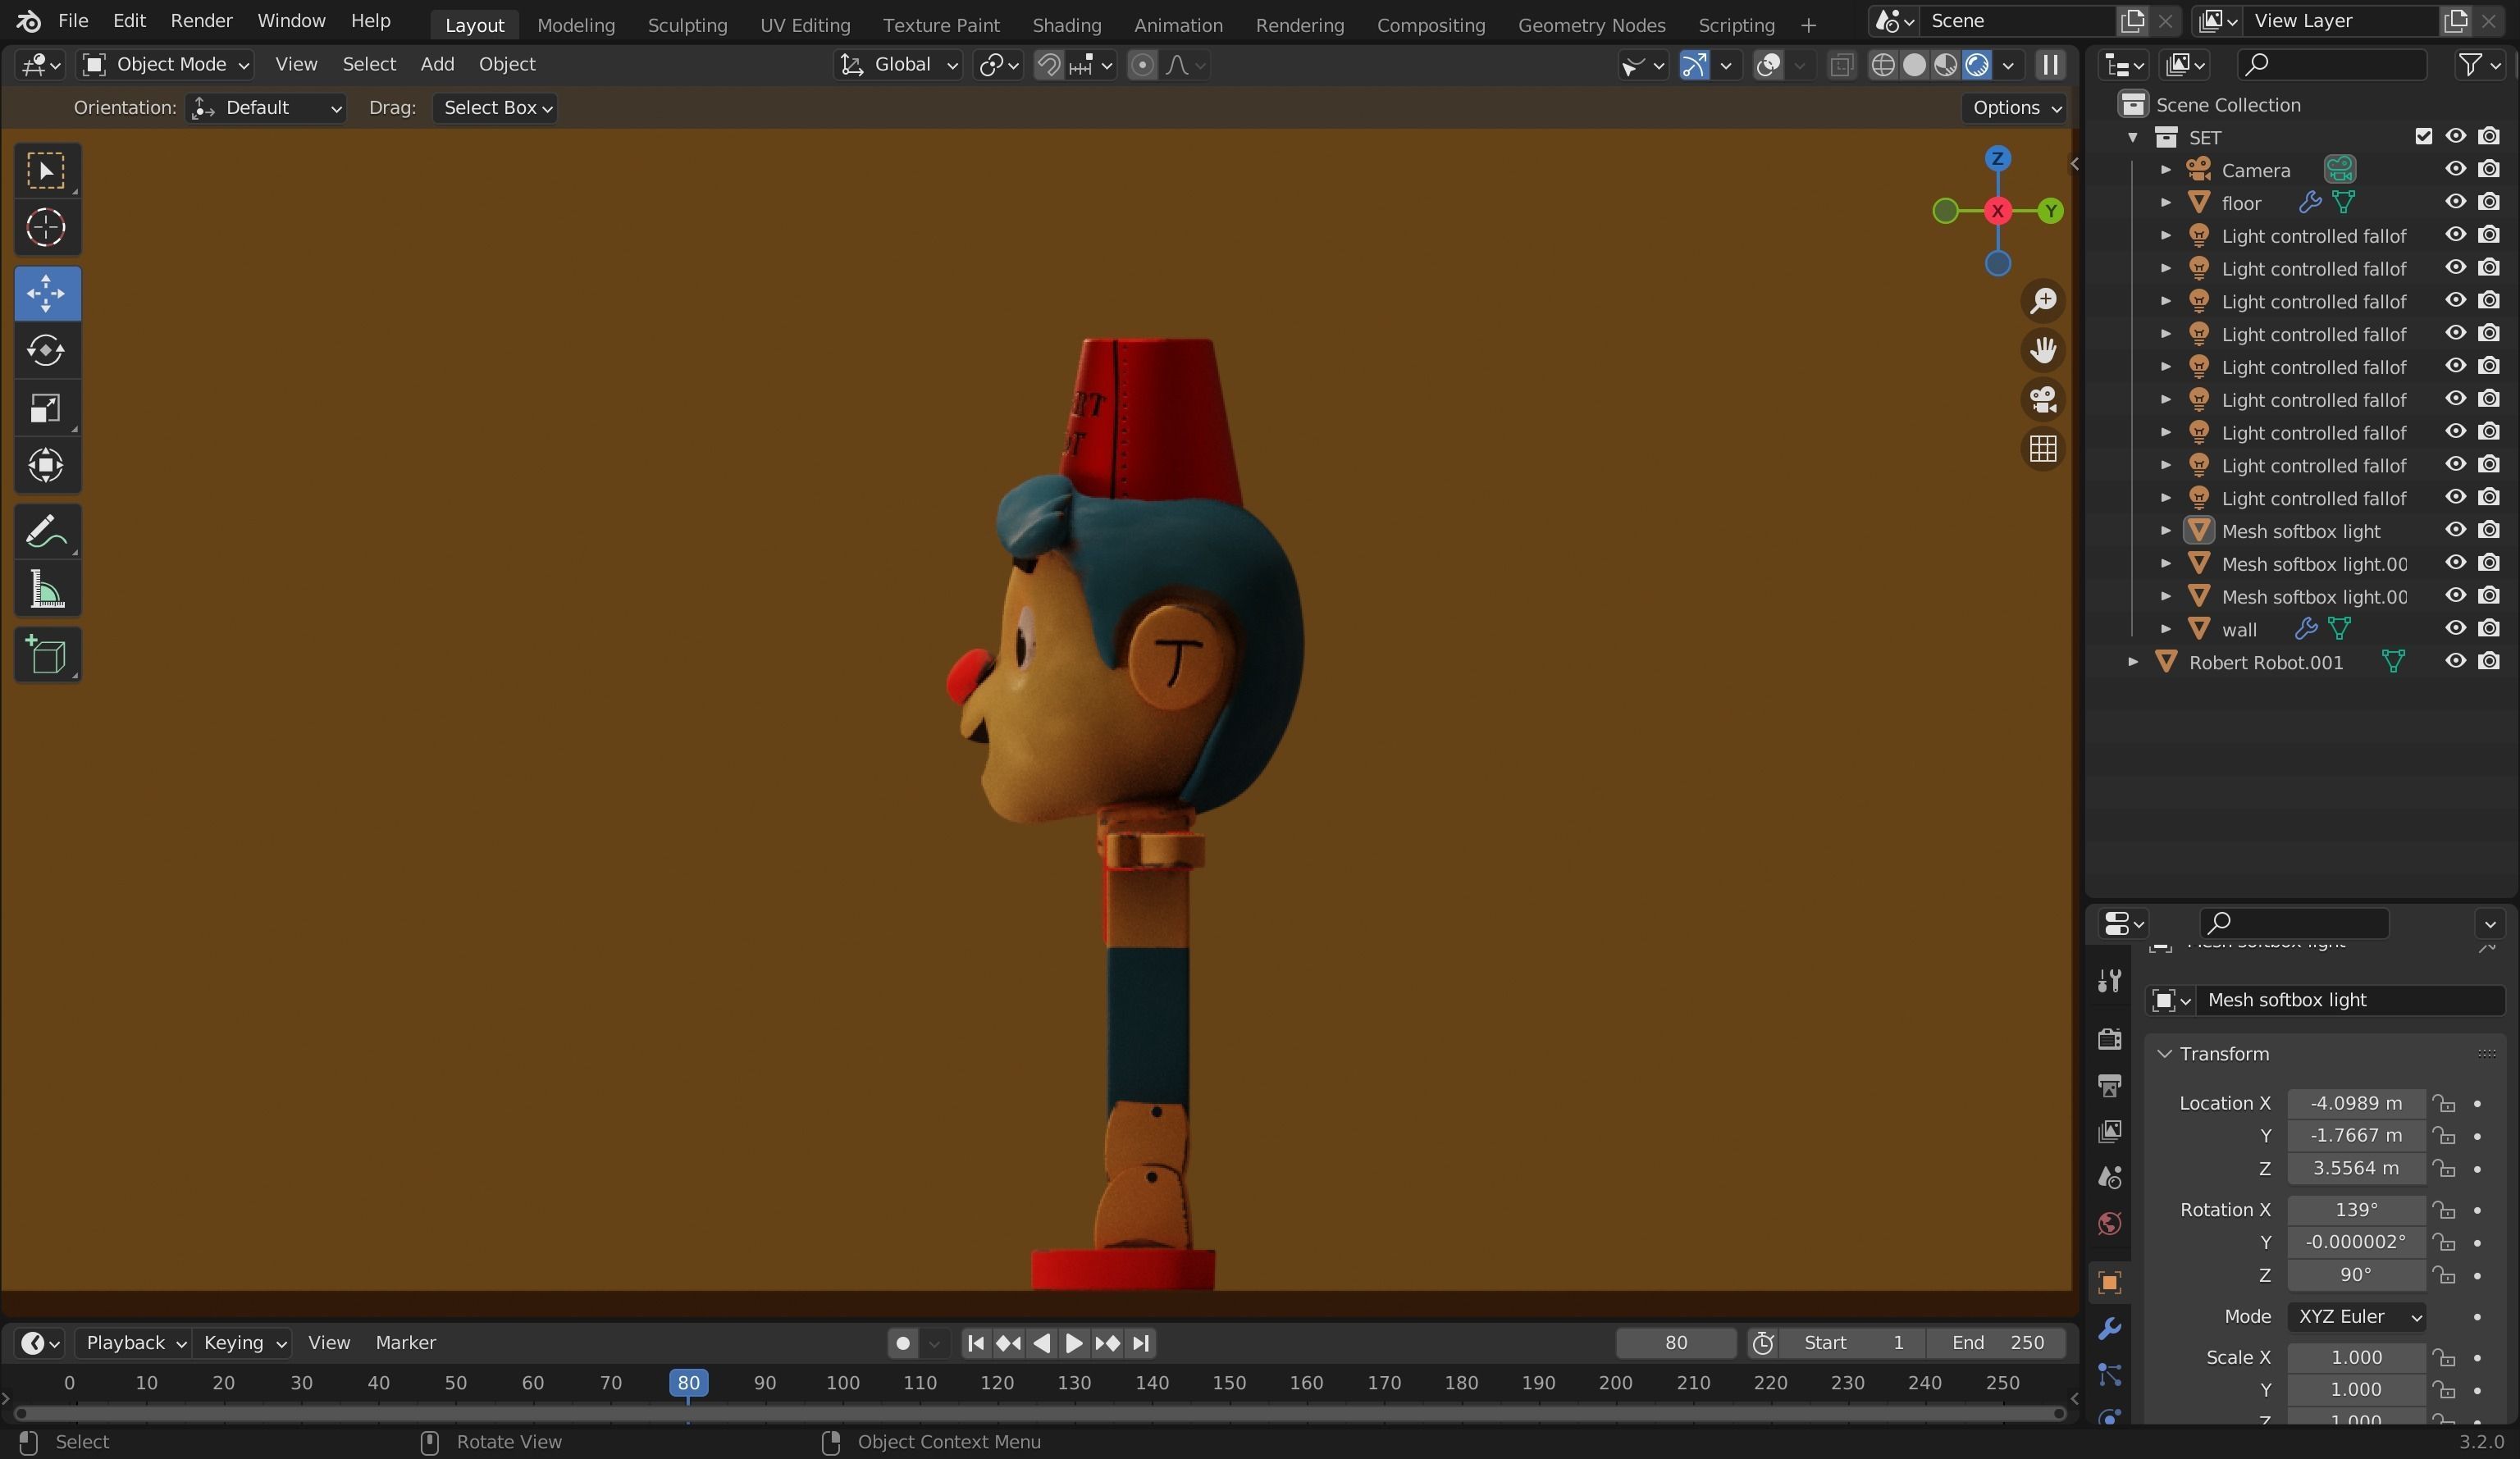Image resolution: width=2520 pixels, height=1459 pixels.
Task: Disable rendering of Robert Robot.001
Action: (2489, 661)
